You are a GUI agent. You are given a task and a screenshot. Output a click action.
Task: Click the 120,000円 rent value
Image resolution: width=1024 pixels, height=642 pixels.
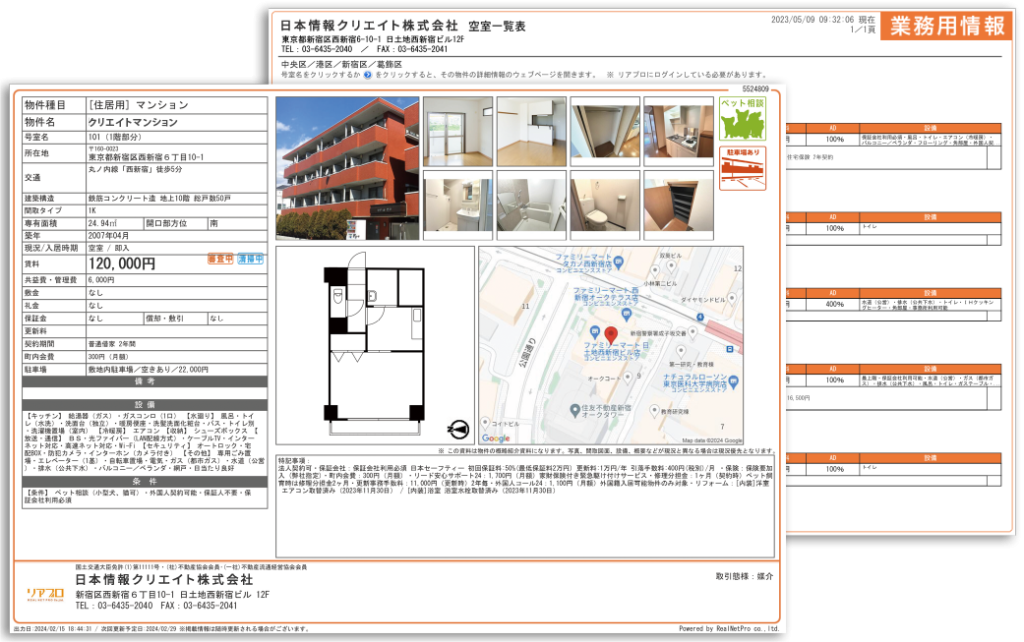122,264
